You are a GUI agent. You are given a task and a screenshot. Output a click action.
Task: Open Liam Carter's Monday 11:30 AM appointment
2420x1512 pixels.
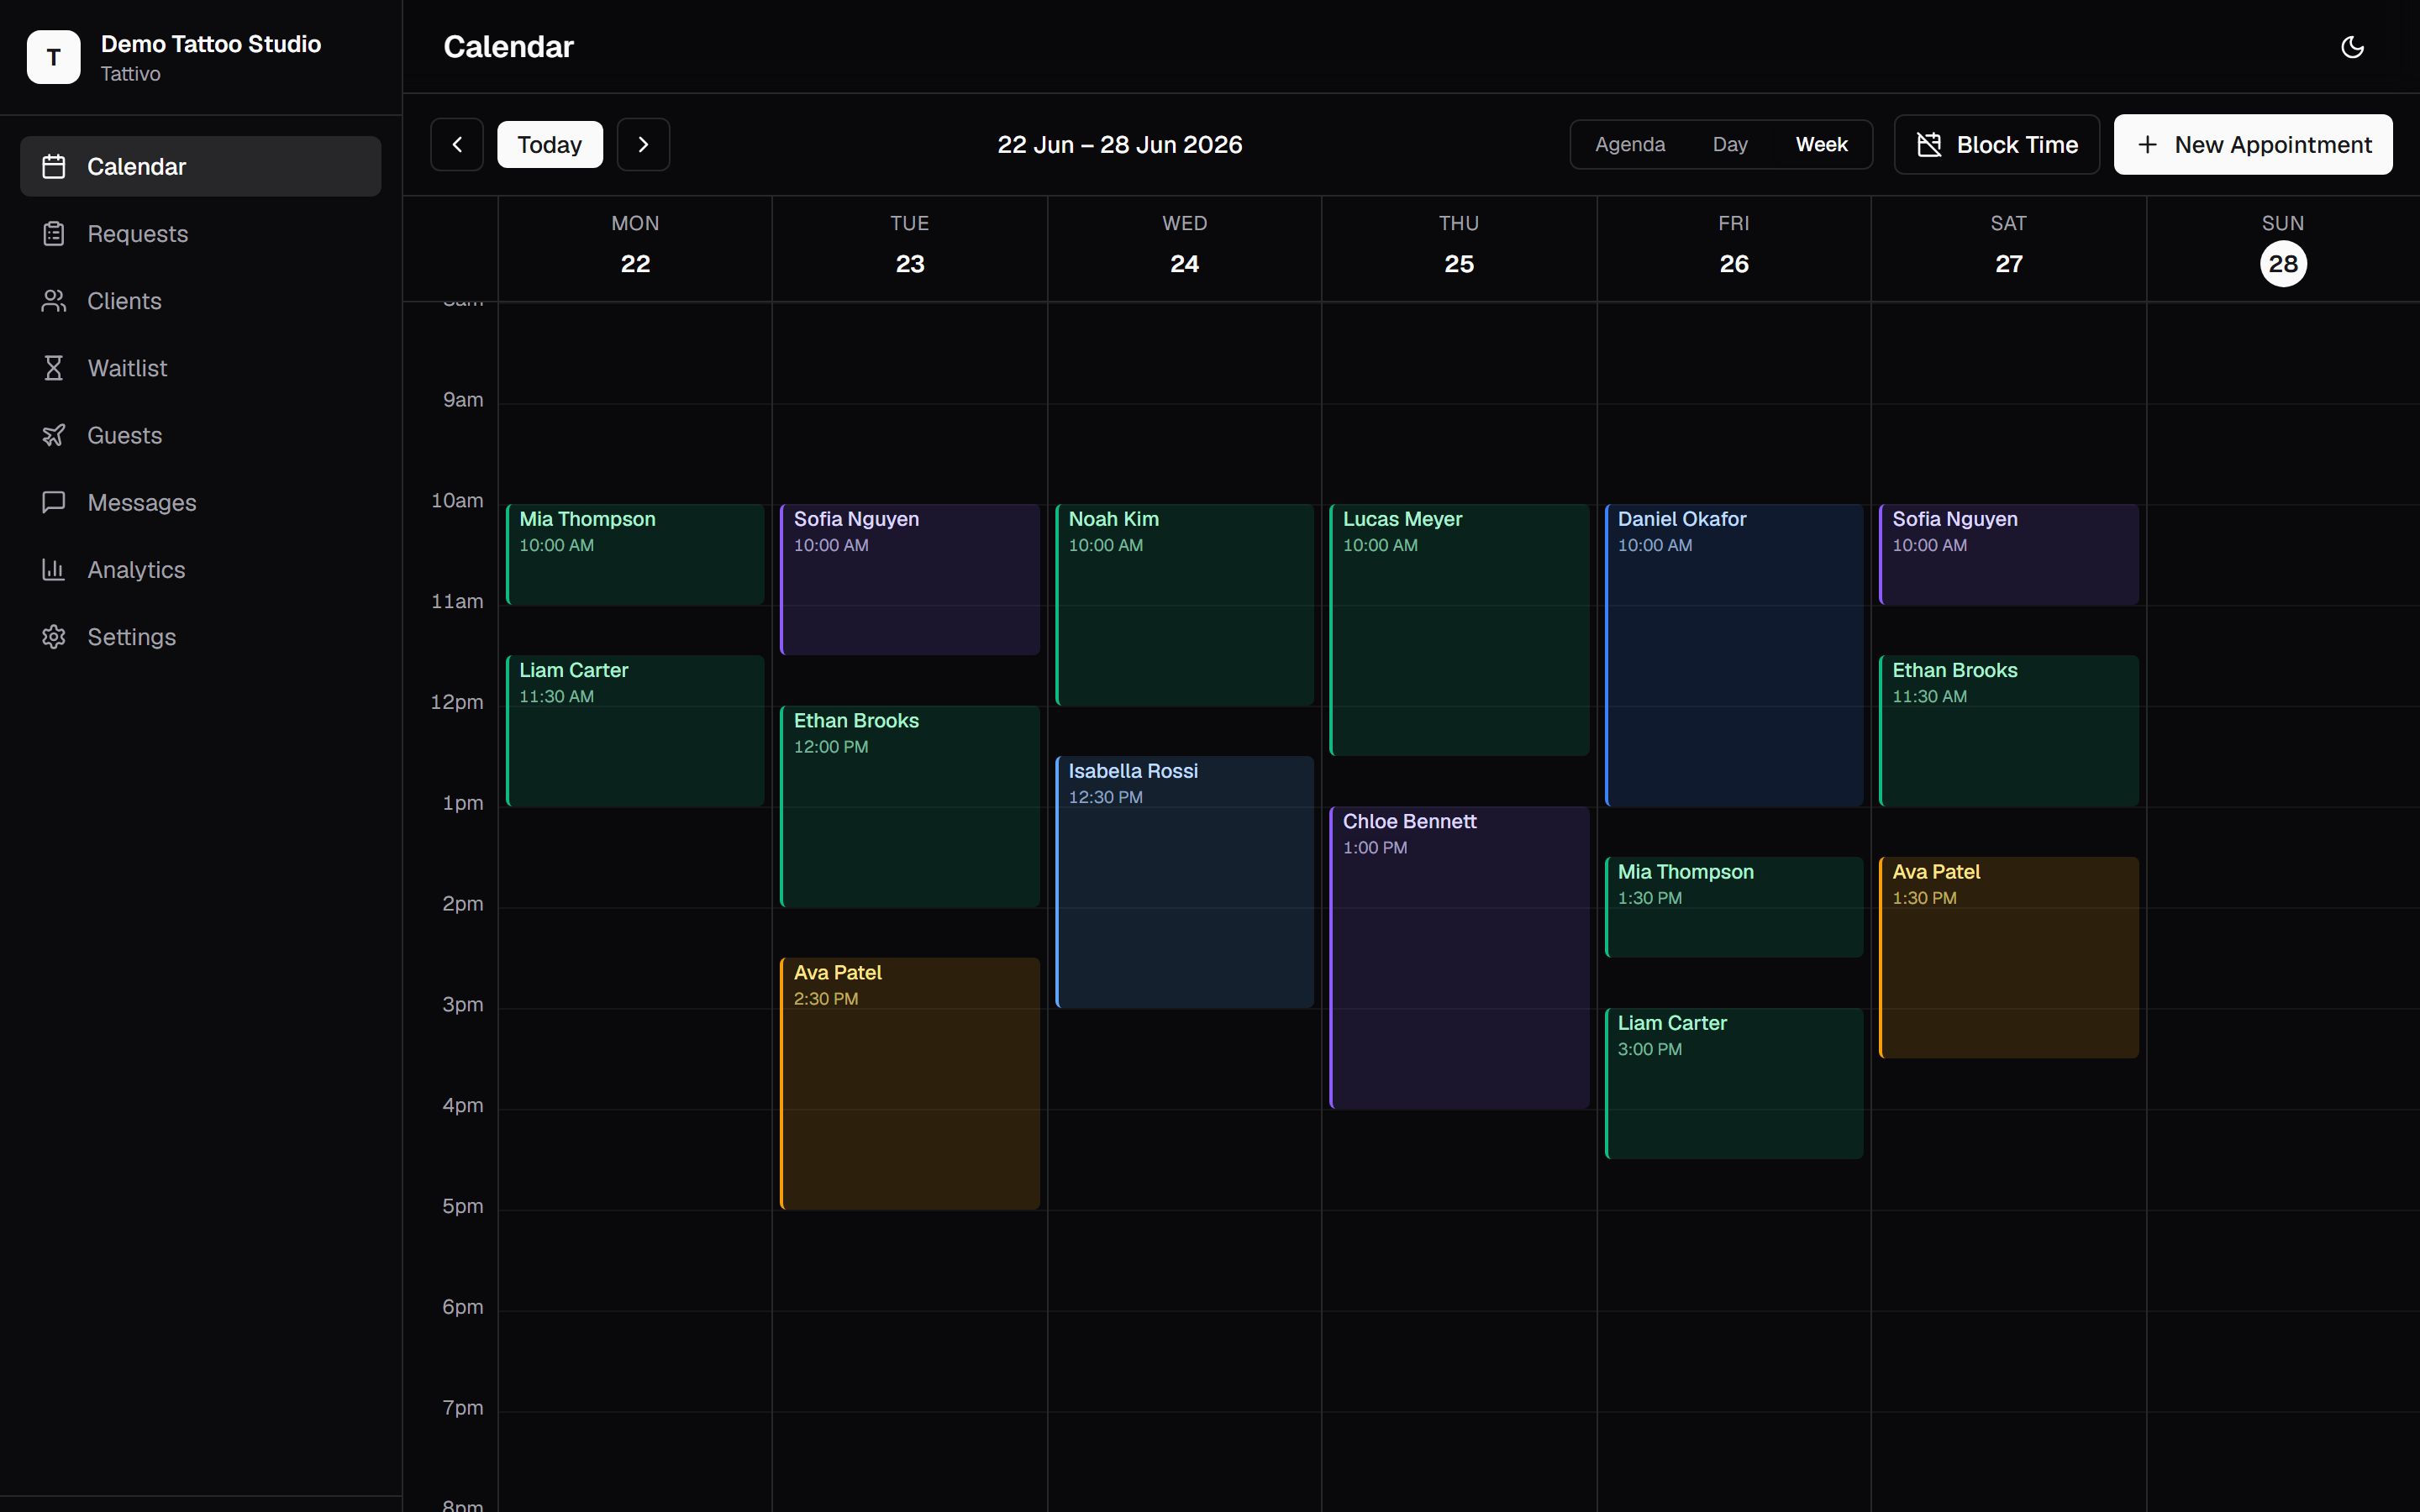tap(635, 731)
